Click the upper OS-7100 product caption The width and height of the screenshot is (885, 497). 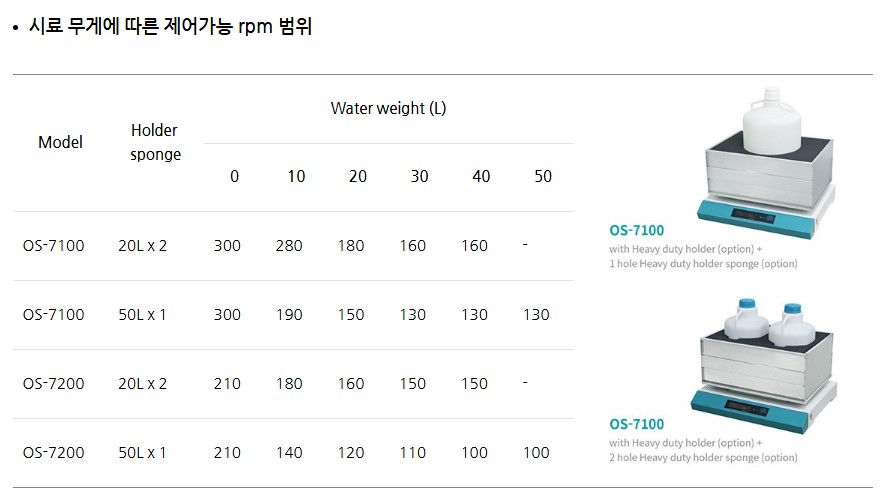point(636,230)
